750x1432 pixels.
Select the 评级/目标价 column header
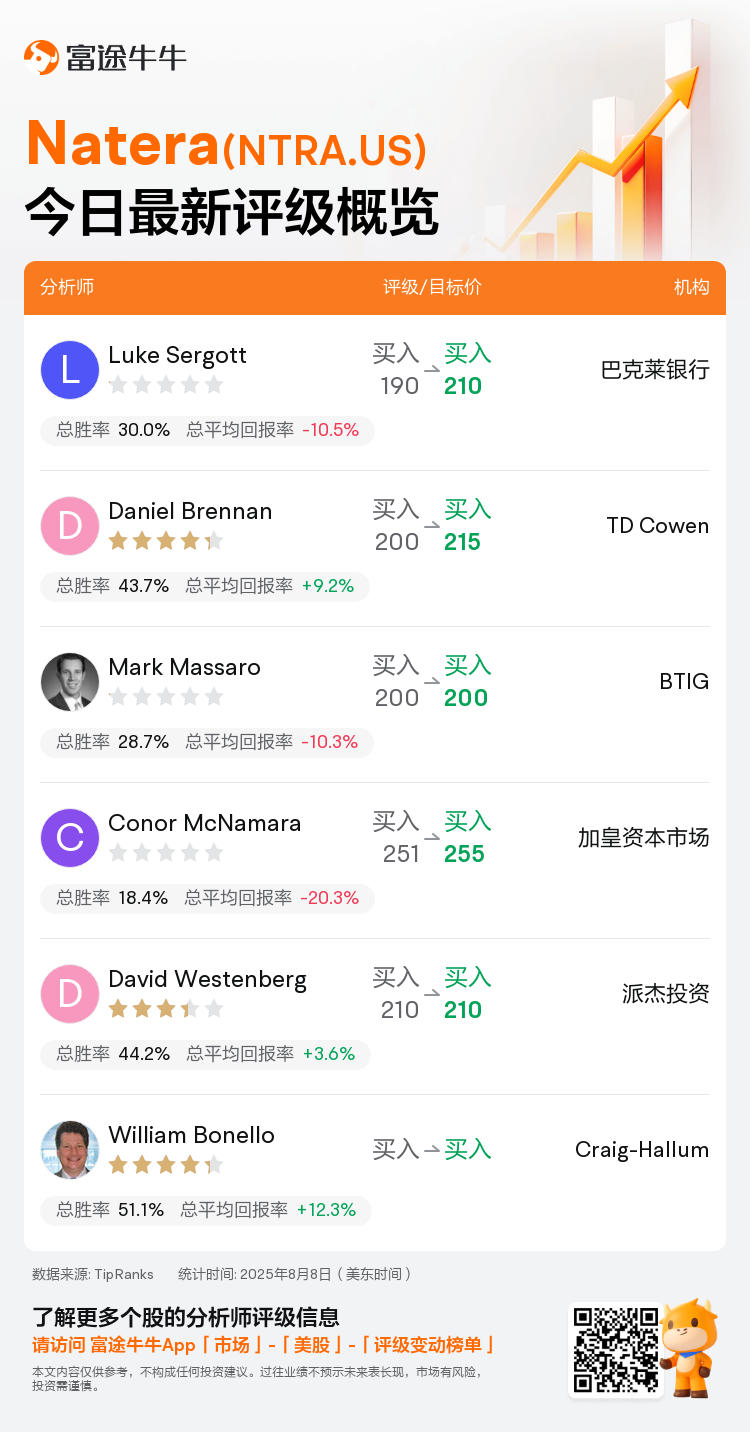432,287
